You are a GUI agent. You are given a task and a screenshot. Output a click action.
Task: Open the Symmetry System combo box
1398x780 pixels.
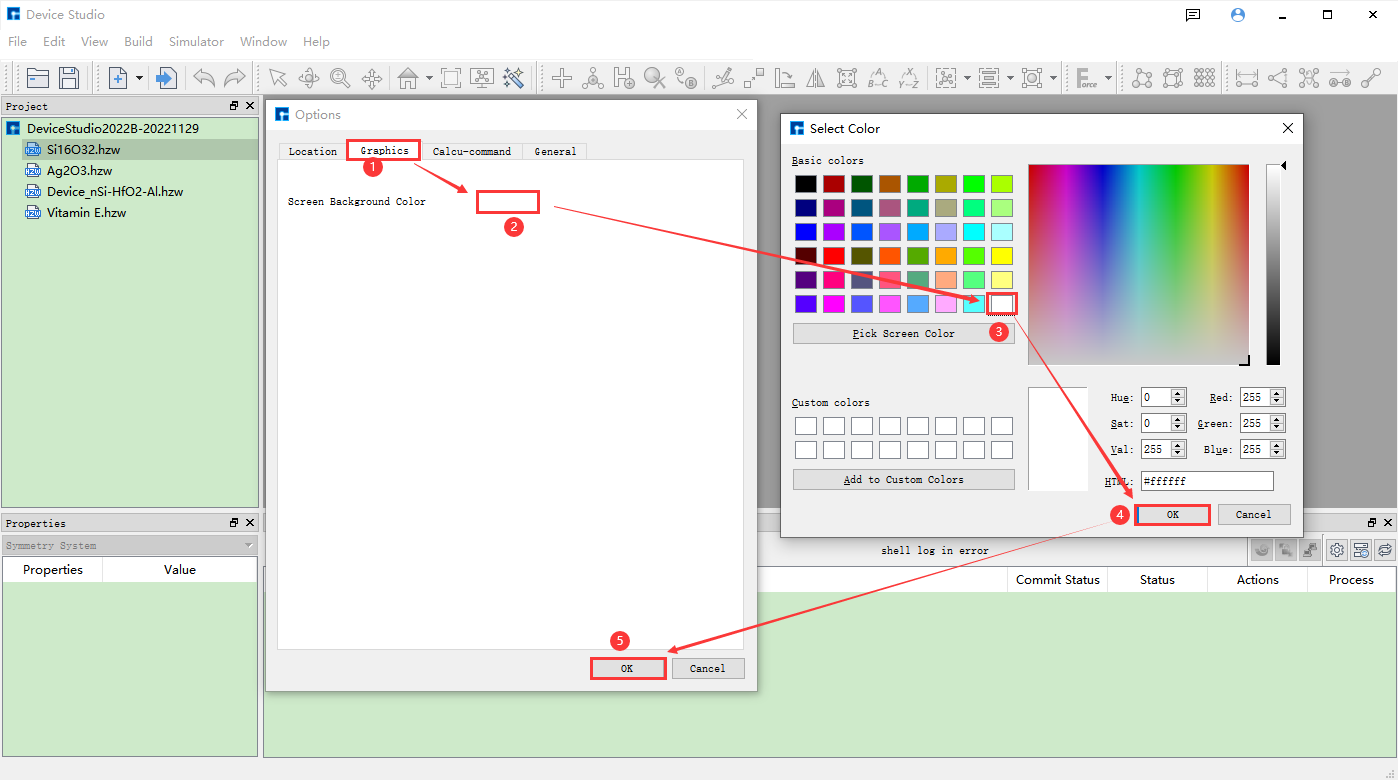click(130, 546)
